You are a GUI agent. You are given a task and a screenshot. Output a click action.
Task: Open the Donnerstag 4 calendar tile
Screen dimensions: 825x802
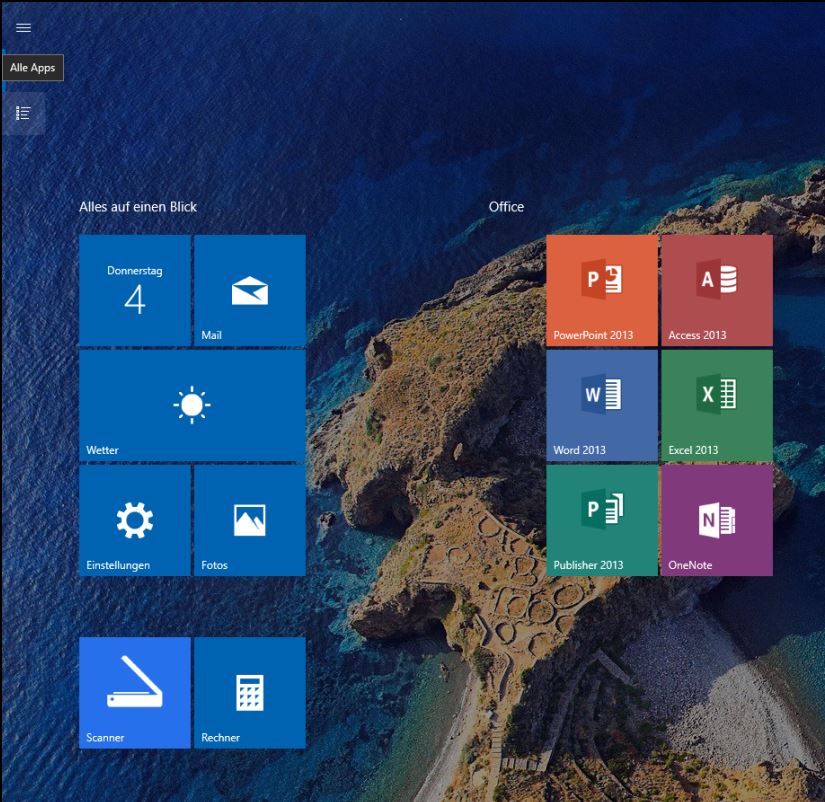pos(135,290)
